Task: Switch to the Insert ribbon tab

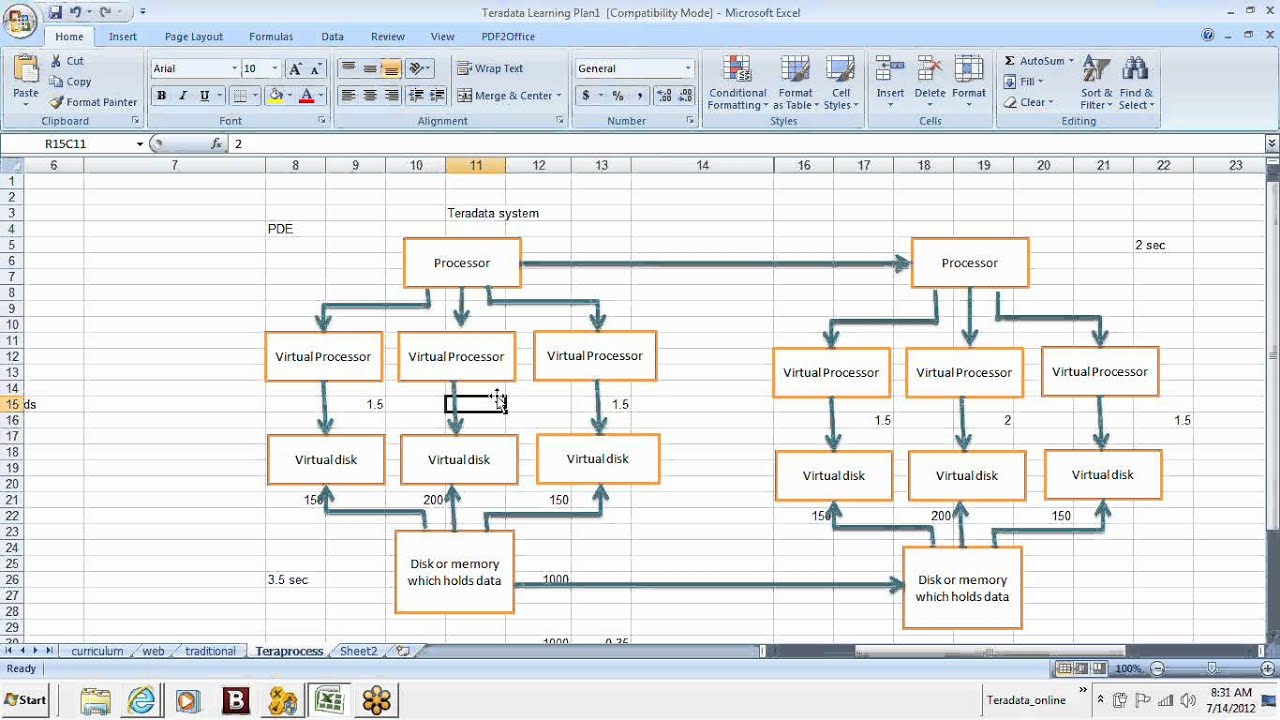Action: [123, 37]
